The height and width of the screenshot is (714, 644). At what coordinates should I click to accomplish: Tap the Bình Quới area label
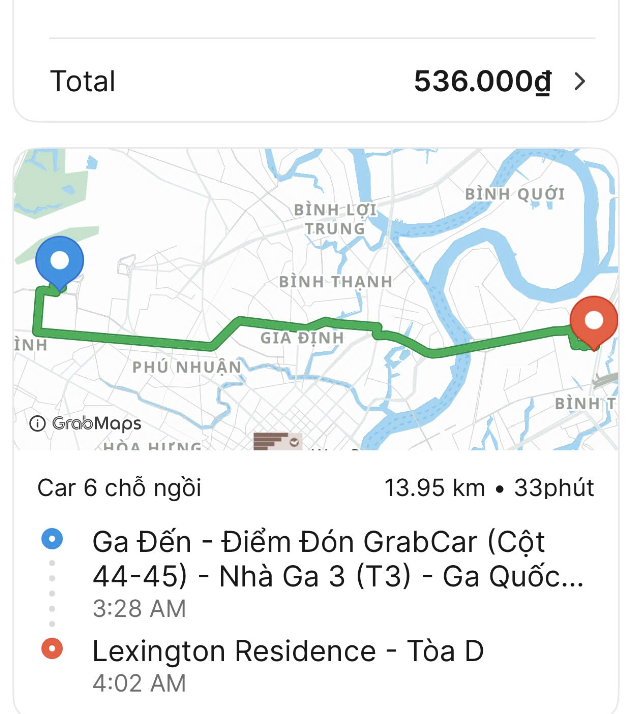514,194
